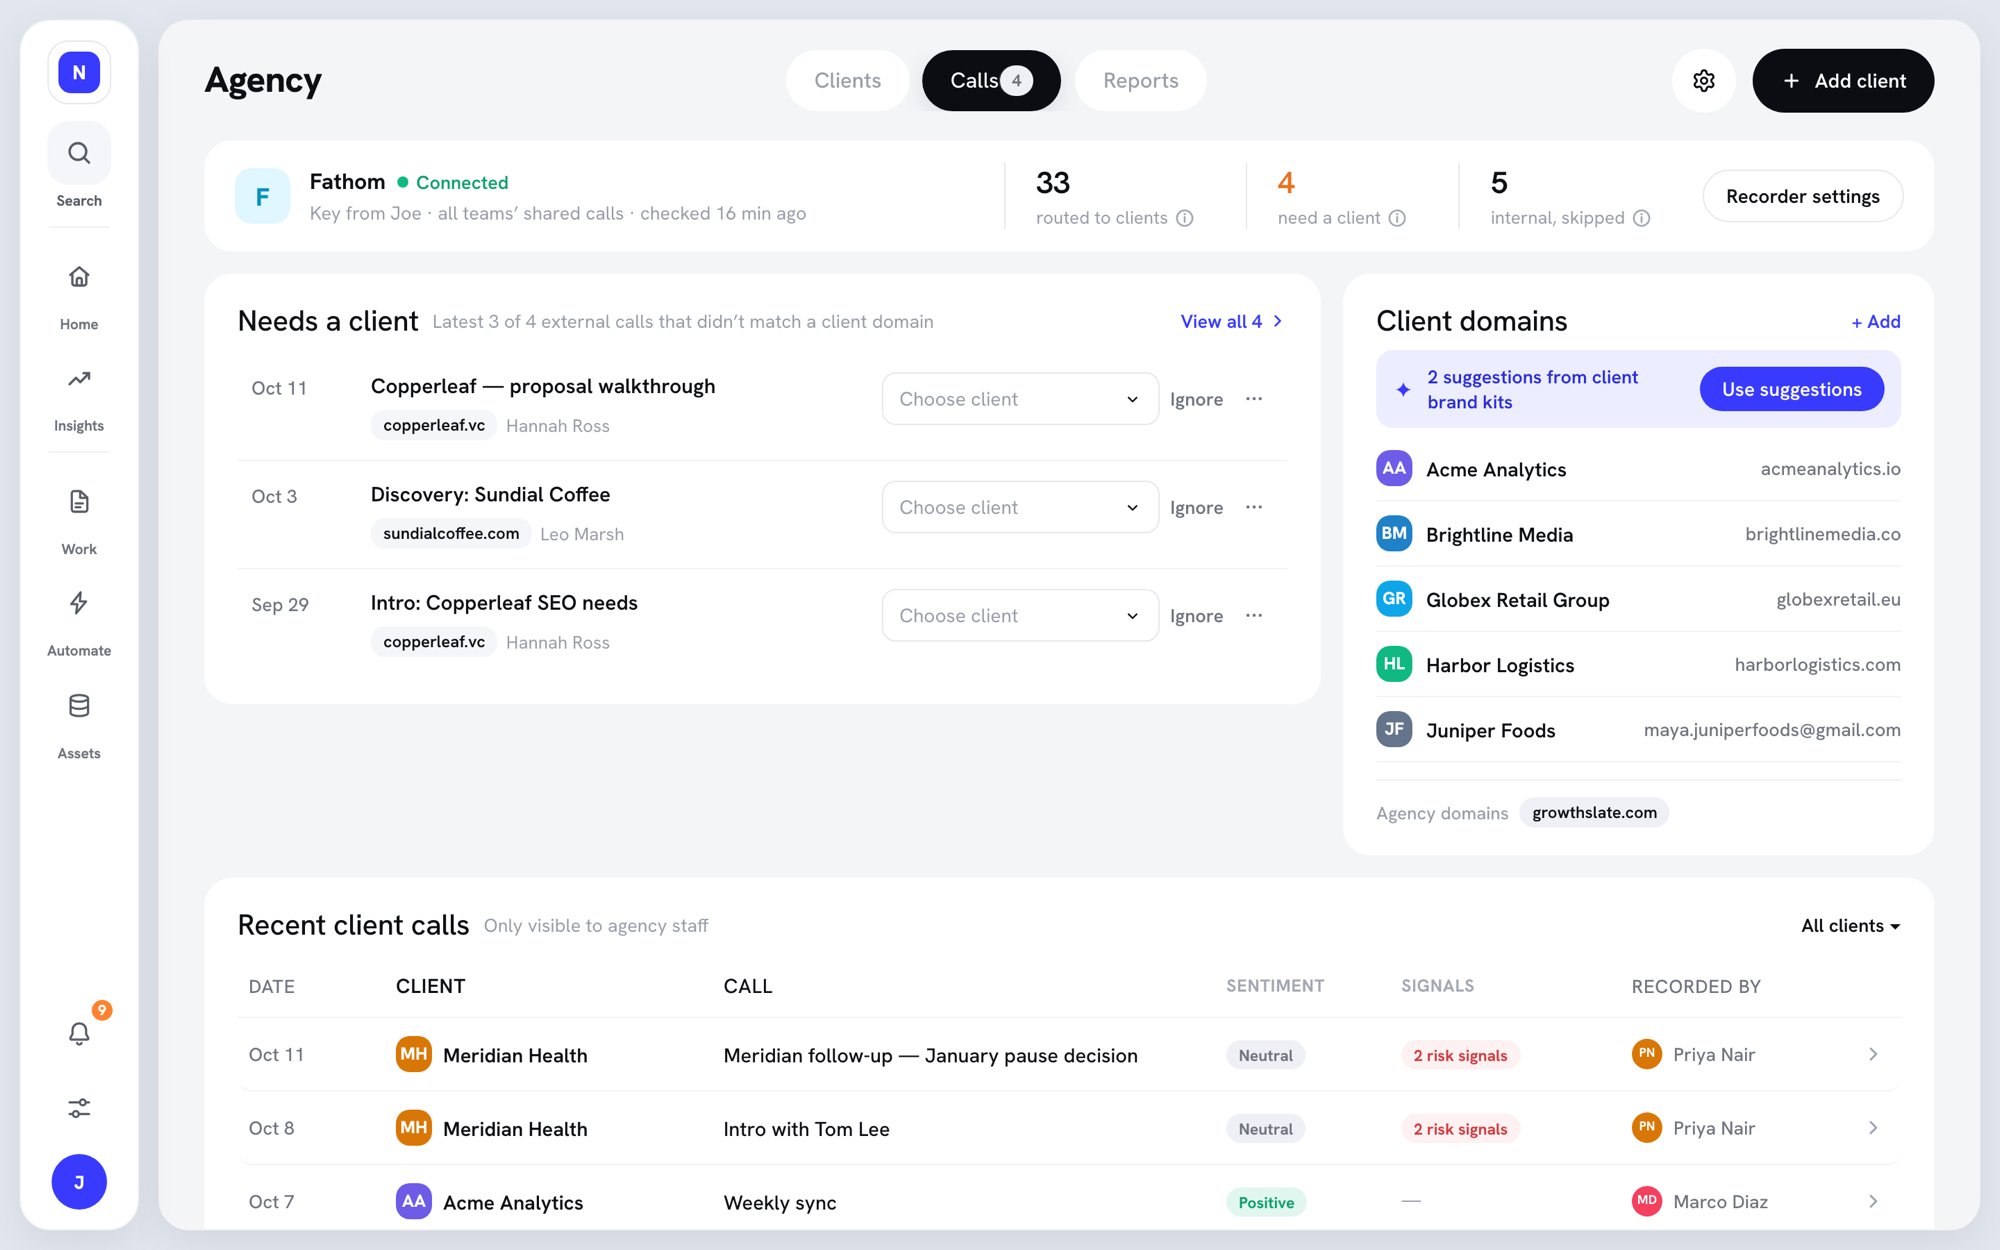The width and height of the screenshot is (2000, 1250).
Task: Open more options for Copperleaf proposal walkthrough
Action: pos(1254,399)
